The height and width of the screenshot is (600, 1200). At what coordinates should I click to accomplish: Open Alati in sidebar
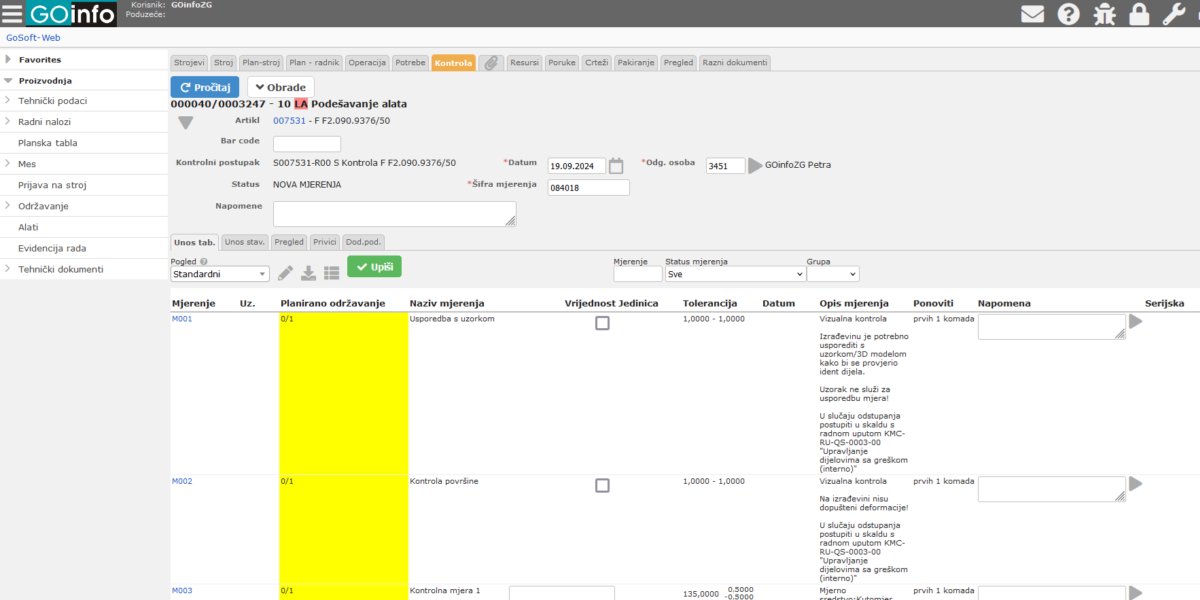[28, 227]
